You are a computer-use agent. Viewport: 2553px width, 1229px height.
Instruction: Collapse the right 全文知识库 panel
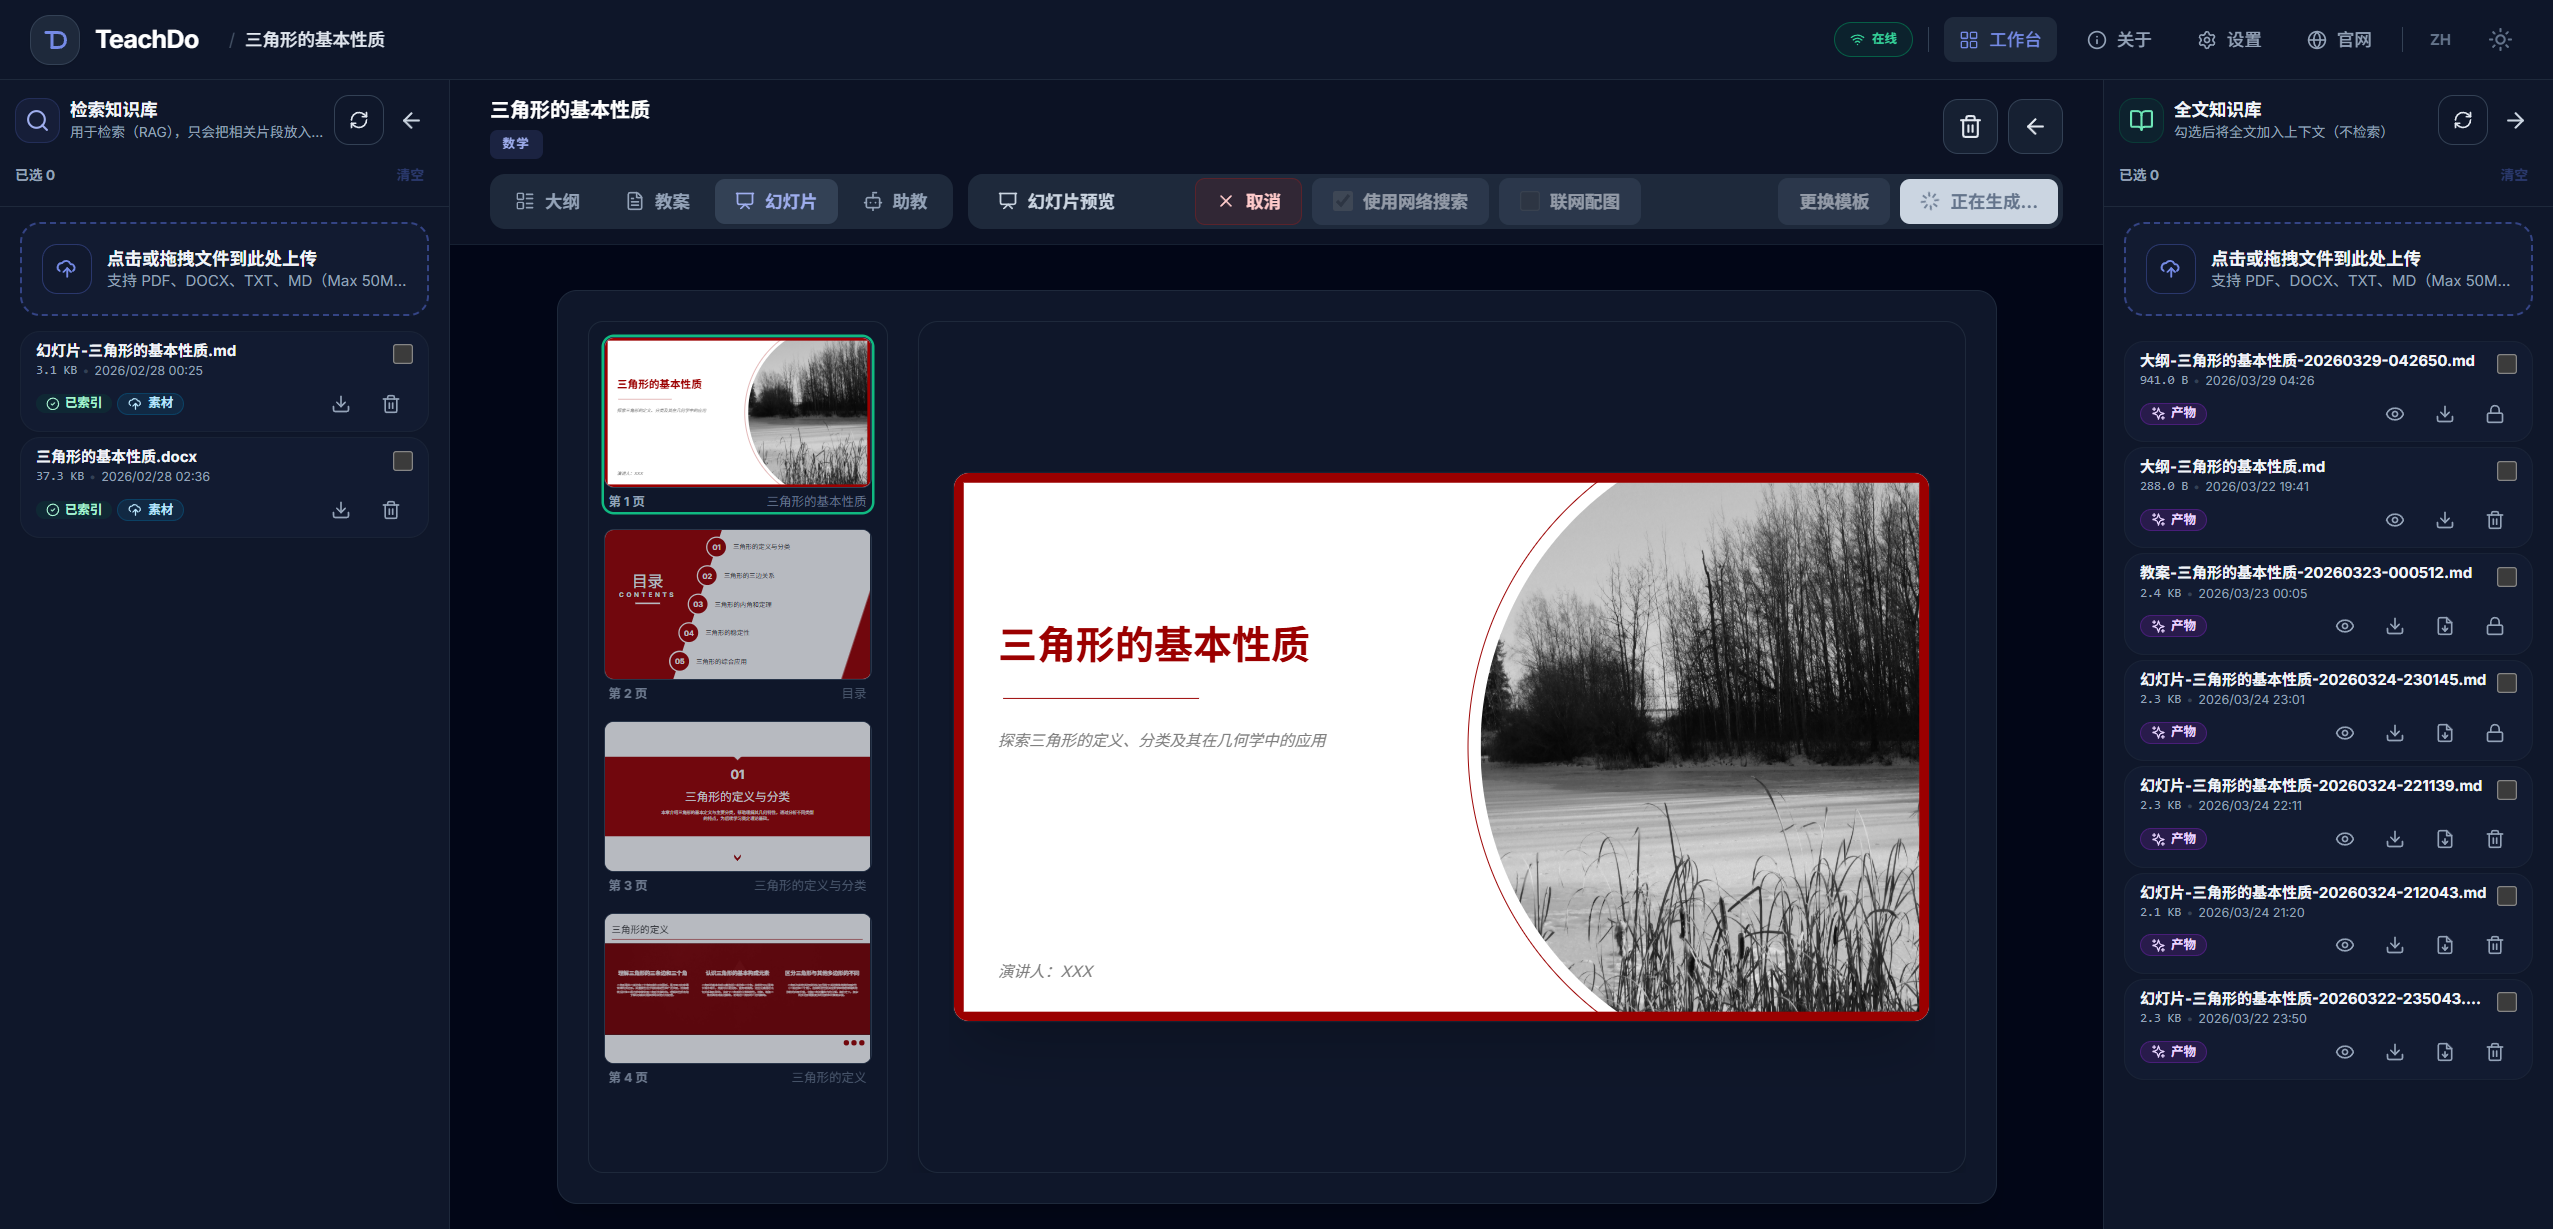pos(2515,120)
